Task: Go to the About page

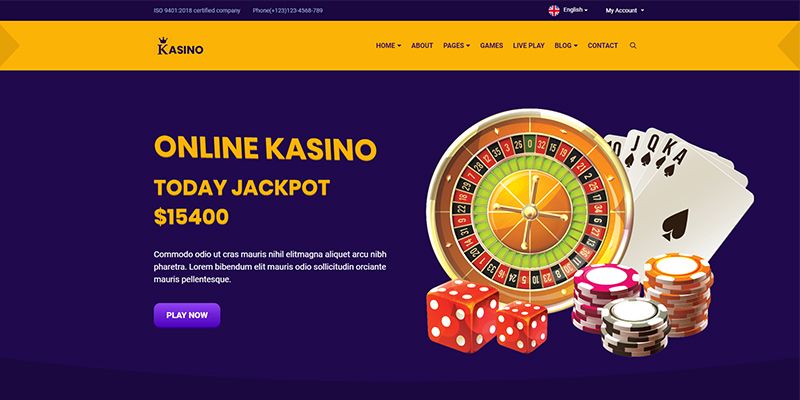Action: (x=422, y=45)
